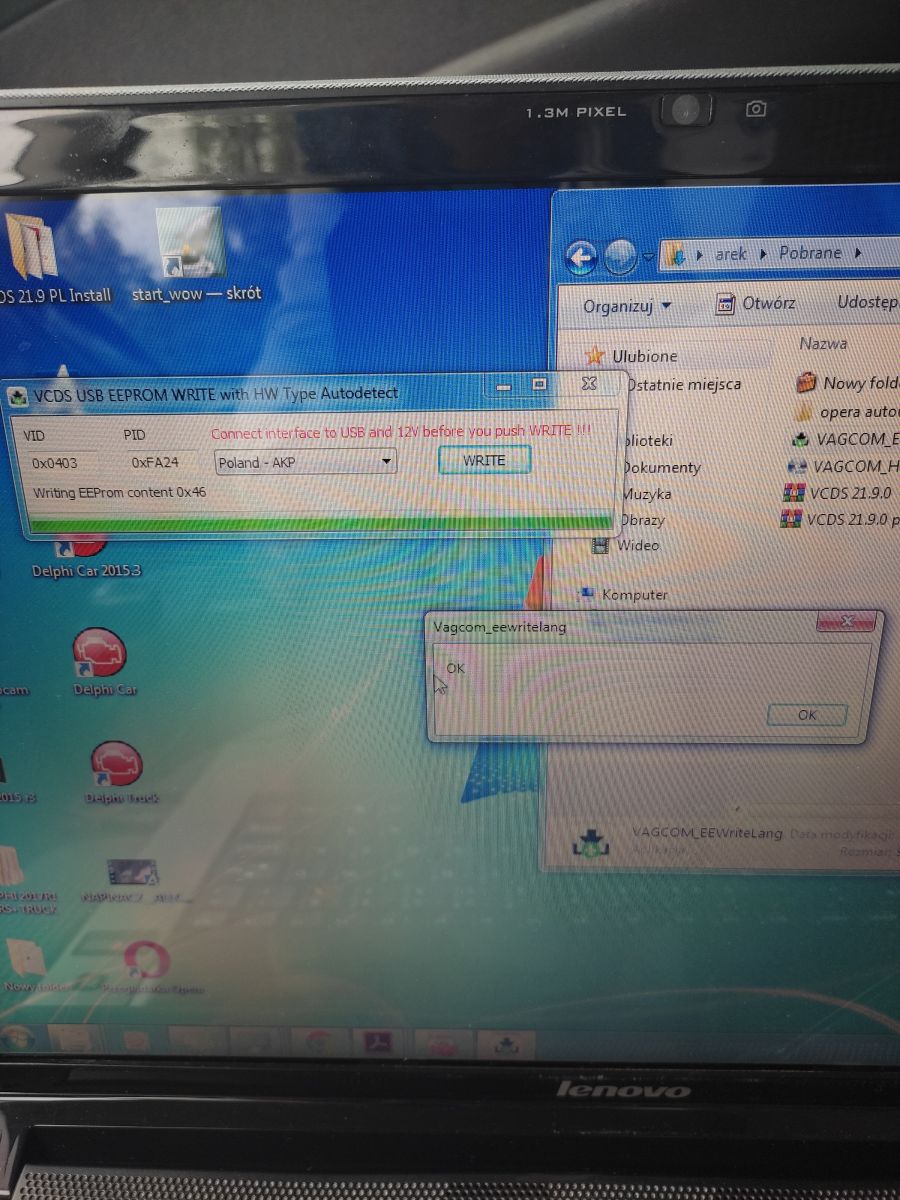The height and width of the screenshot is (1200, 900).
Task: Open the Windows Start menu orb
Action: [18, 1037]
